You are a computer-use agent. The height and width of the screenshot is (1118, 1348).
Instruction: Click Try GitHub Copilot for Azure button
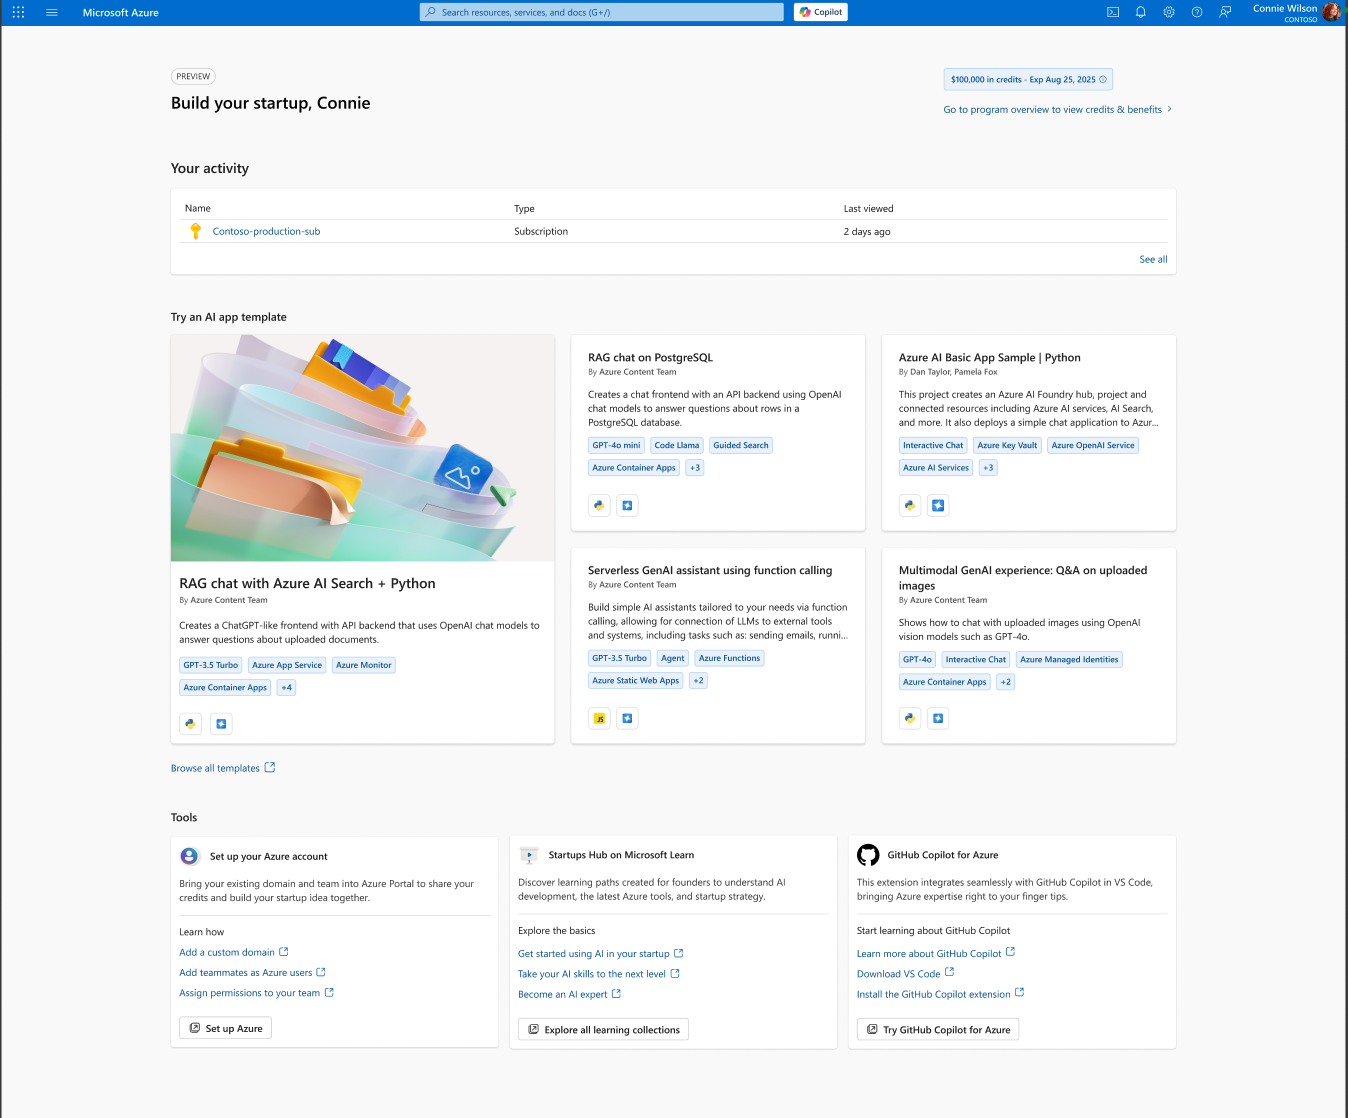click(x=938, y=1030)
